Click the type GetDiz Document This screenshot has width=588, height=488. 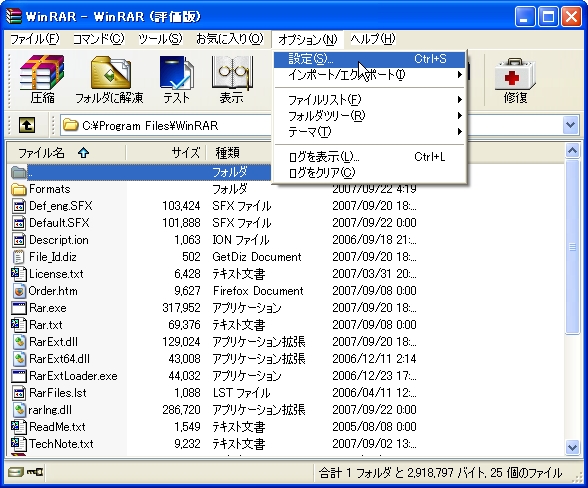click(257, 257)
